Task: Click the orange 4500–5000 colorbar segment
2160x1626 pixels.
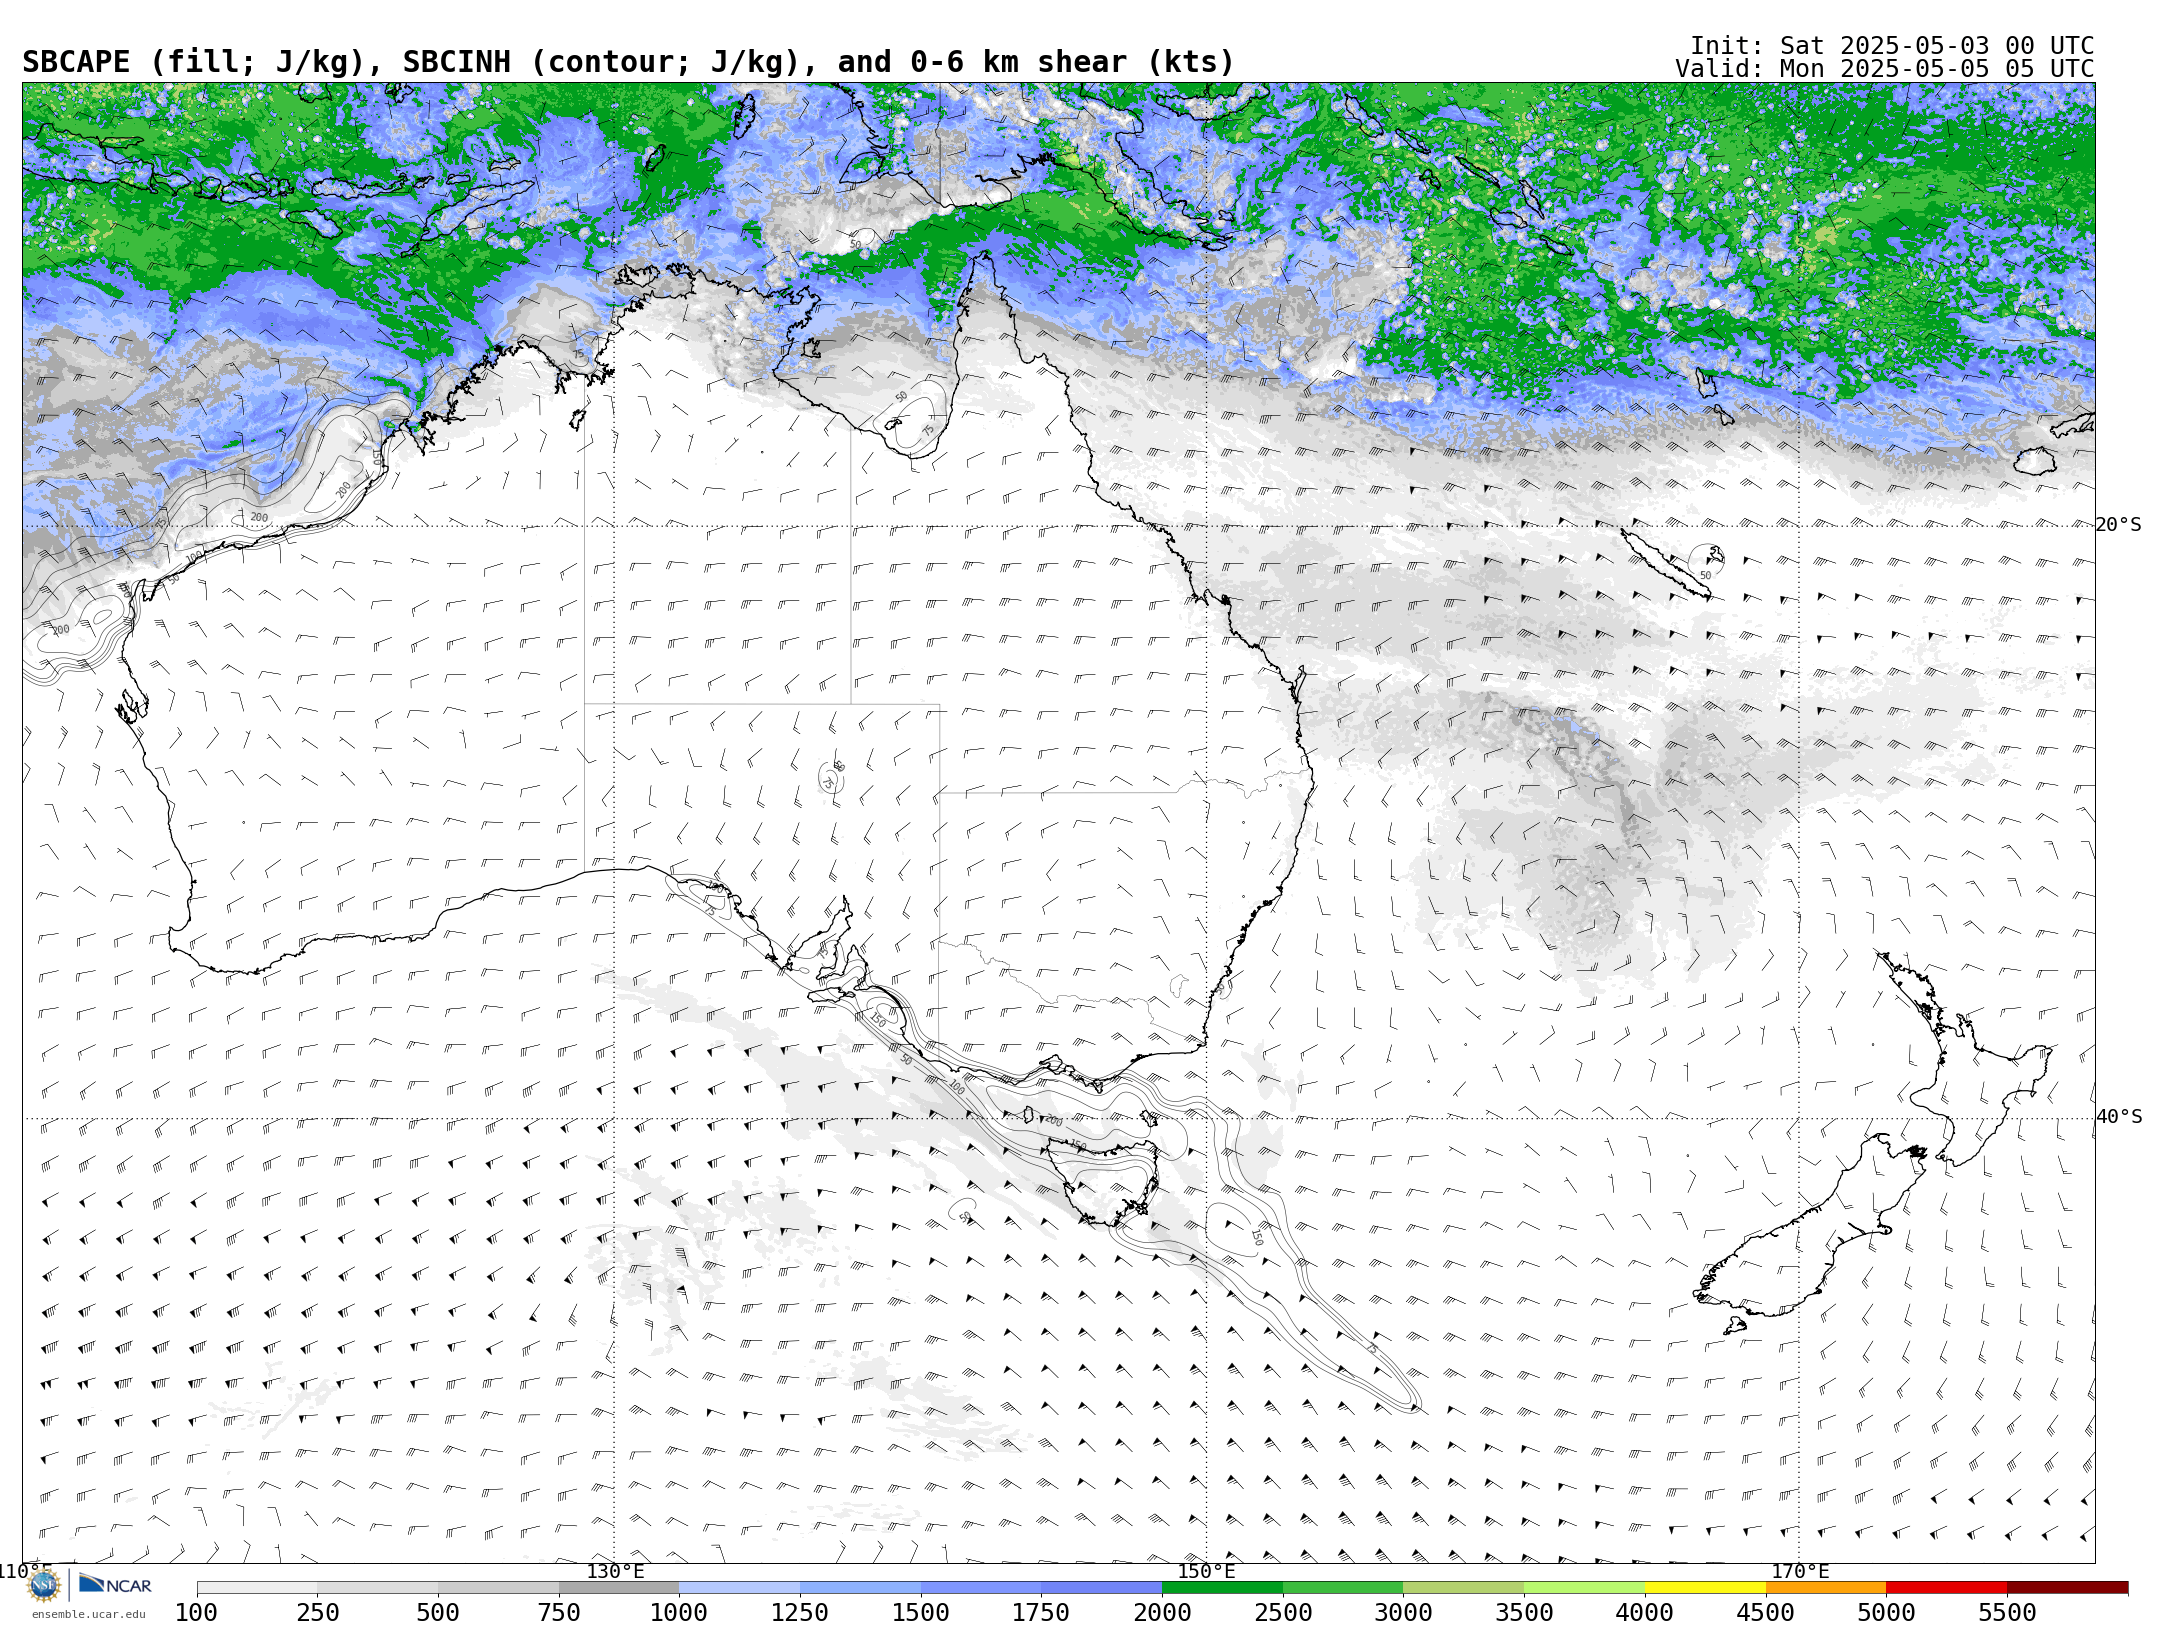Action: [x=1826, y=1588]
